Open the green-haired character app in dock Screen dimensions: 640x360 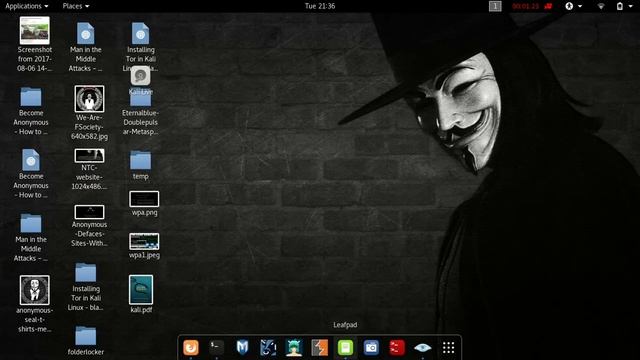pyautogui.click(x=294, y=348)
